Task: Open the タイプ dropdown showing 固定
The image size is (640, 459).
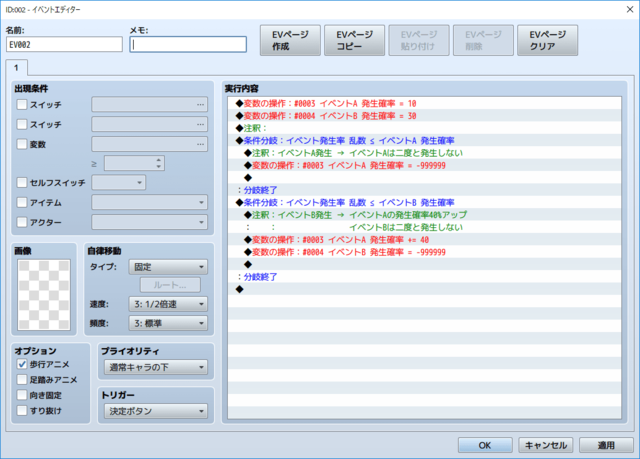Action: tap(168, 267)
